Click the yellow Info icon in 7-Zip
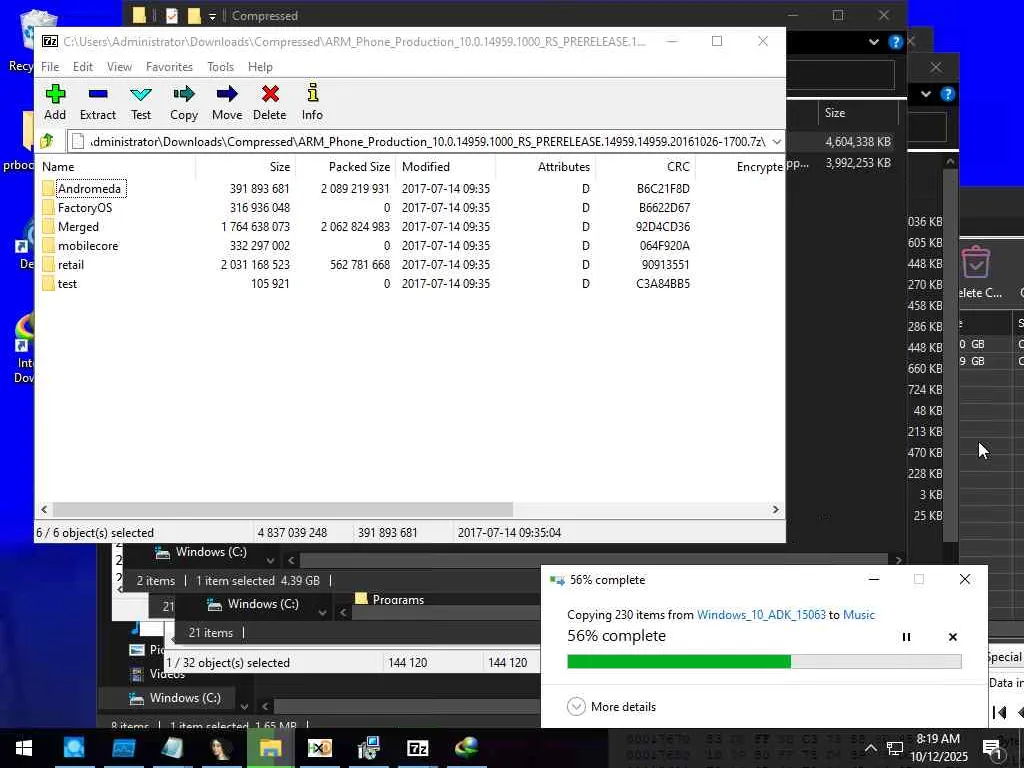The width and height of the screenshot is (1024, 768). pyautogui.click(x=312, y=93)
